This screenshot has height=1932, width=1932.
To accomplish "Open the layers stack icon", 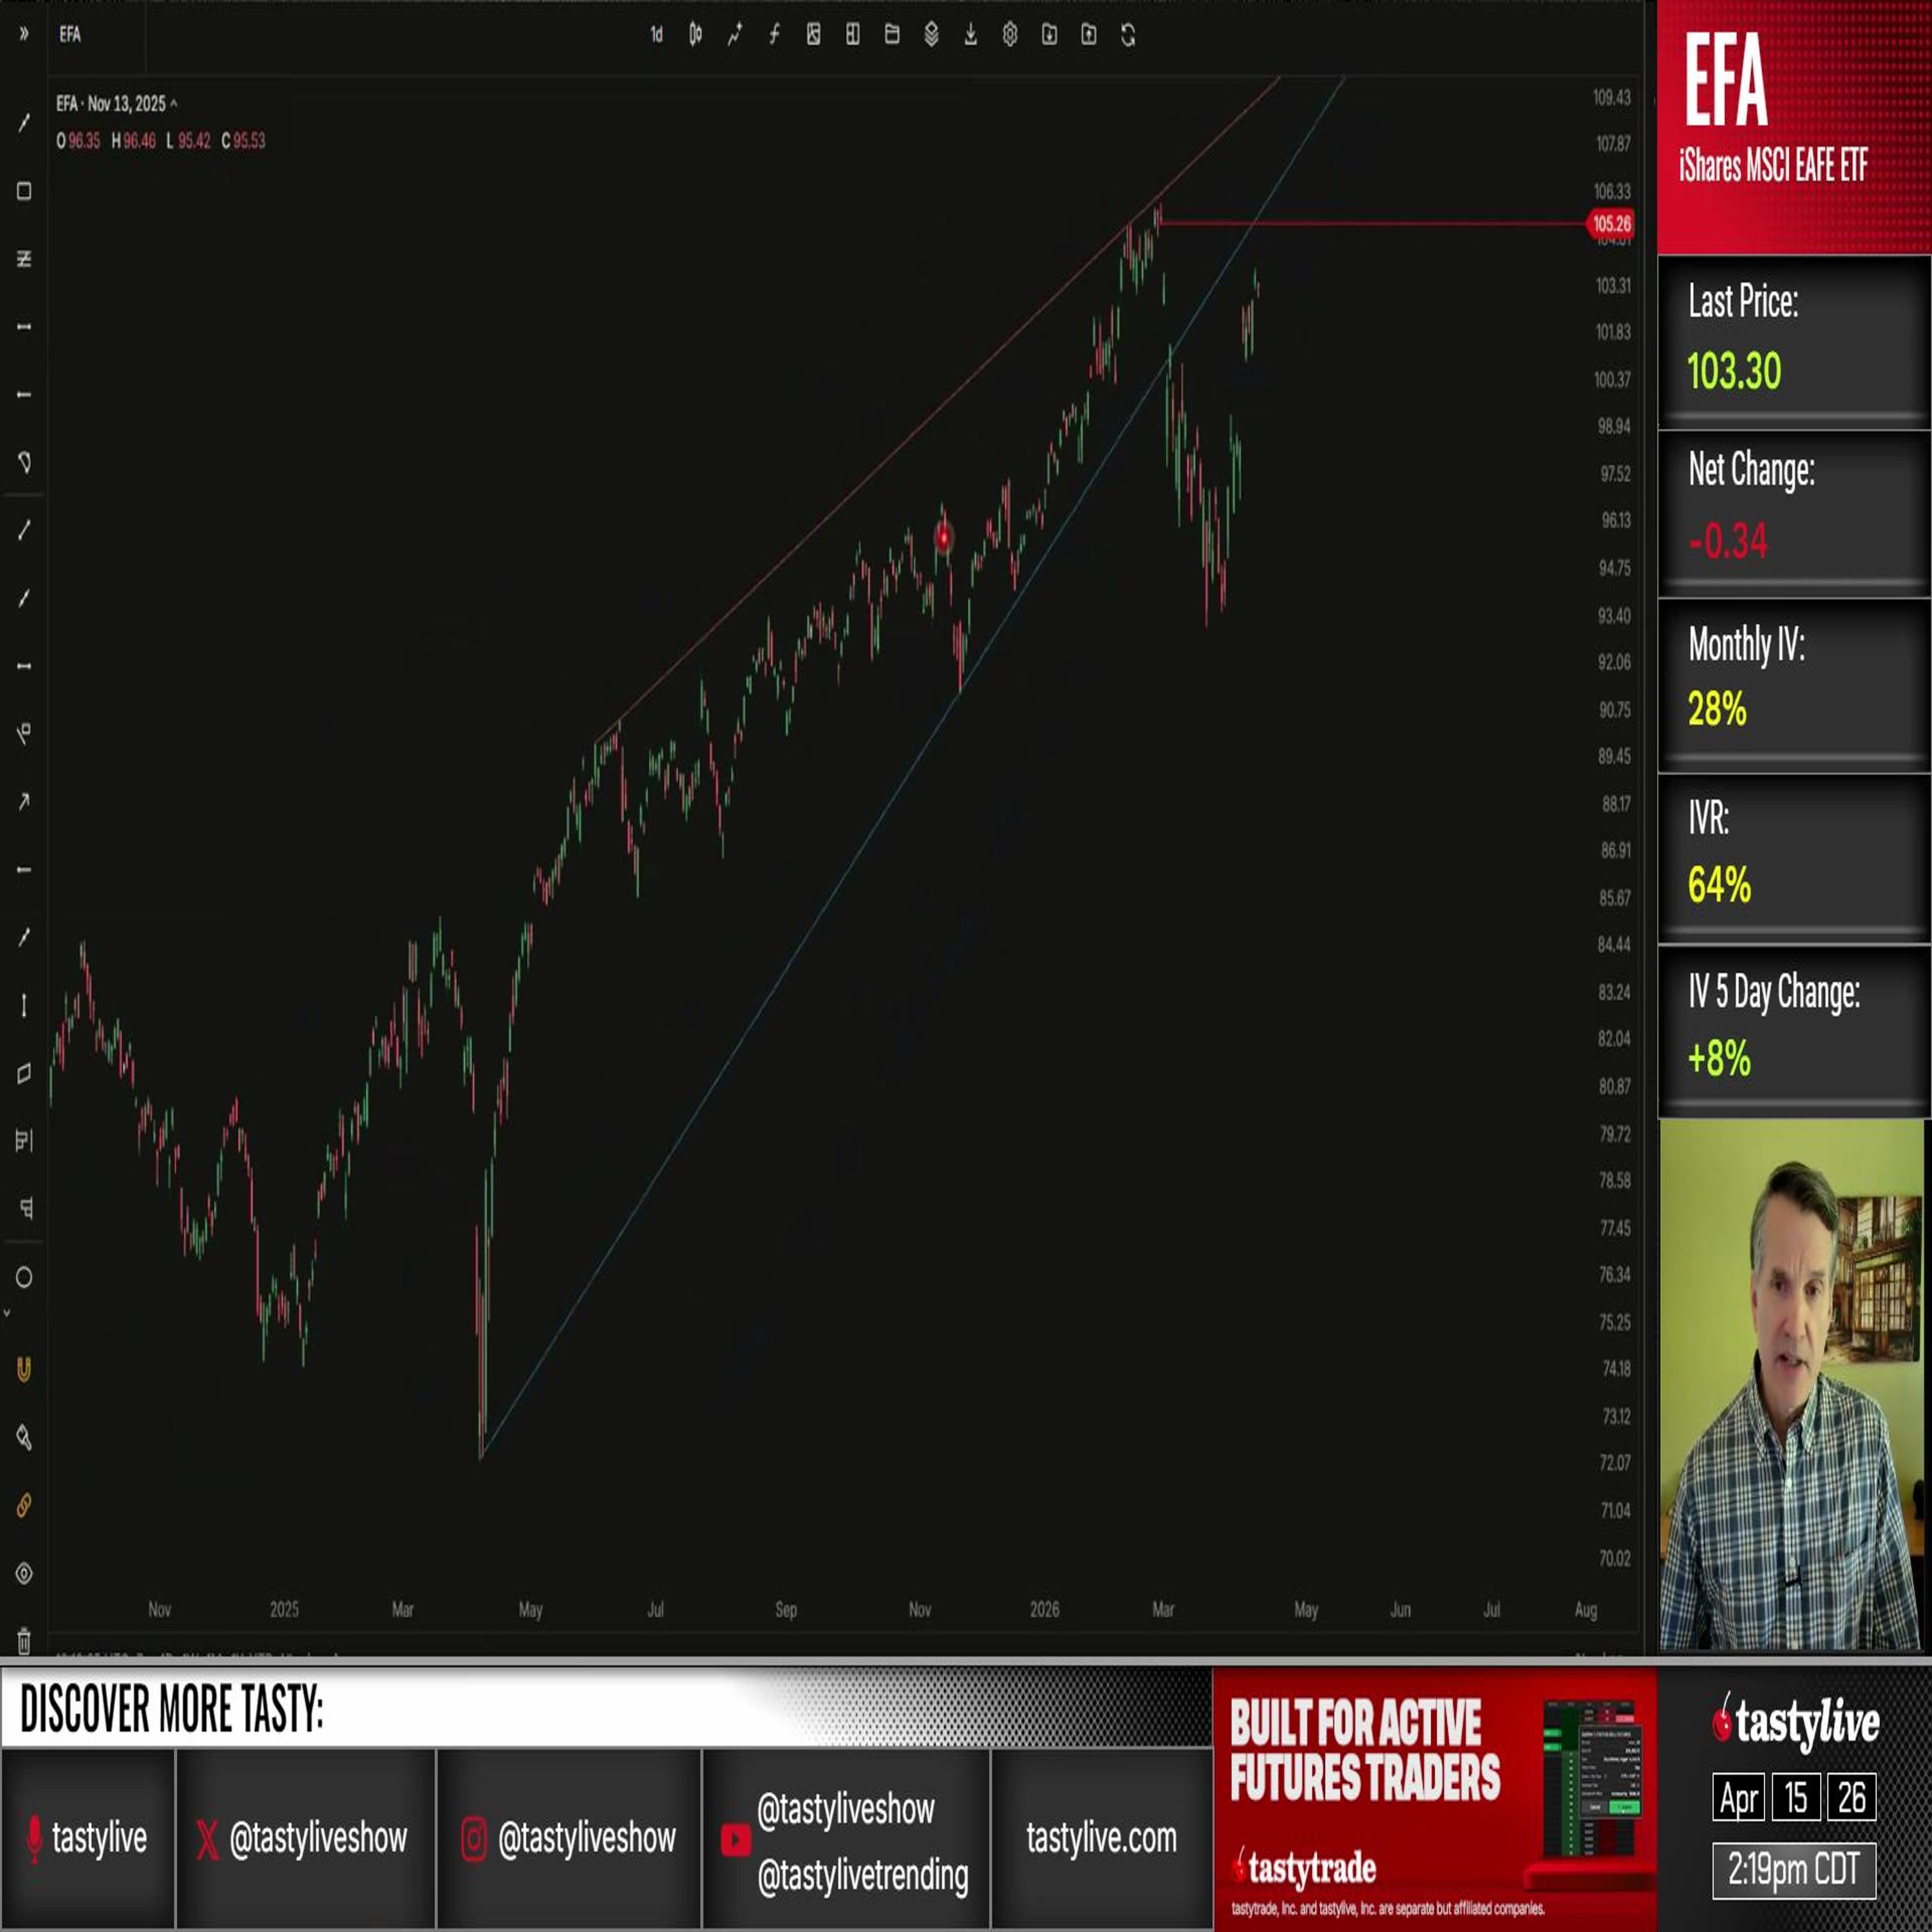I will [931, 35].
